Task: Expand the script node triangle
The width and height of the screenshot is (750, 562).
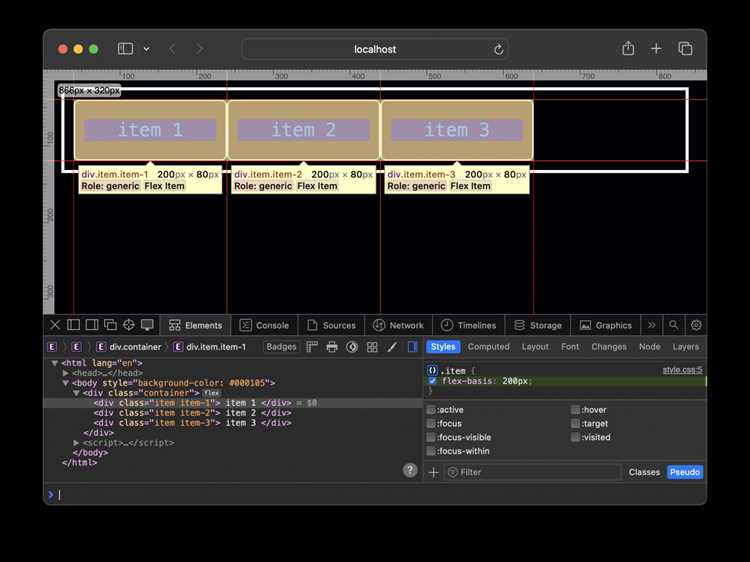Action: [x=76, y=443]
